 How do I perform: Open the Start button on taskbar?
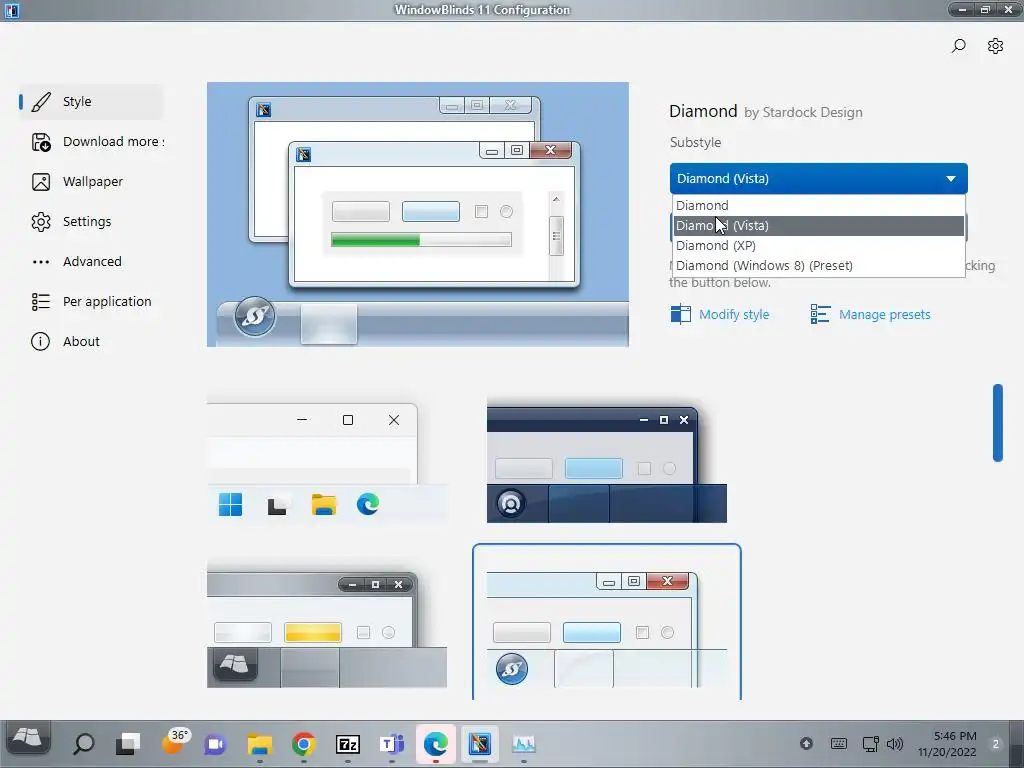point(27,739)
